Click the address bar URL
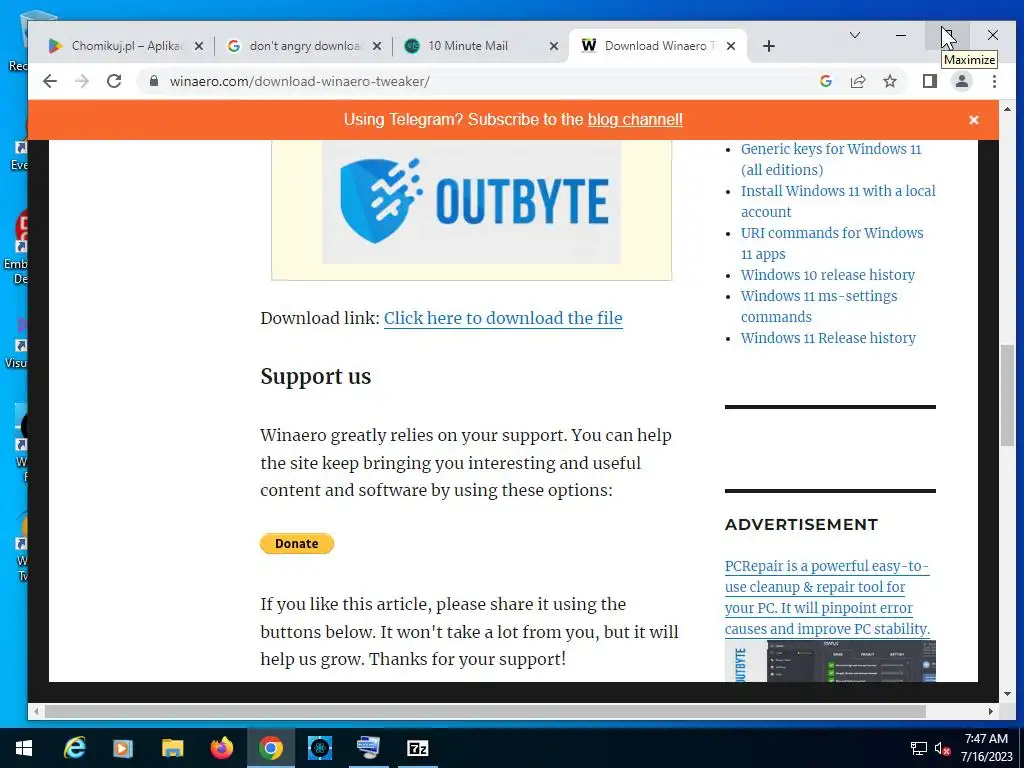Screen dimensions: 1024x768 click(300, 81)
